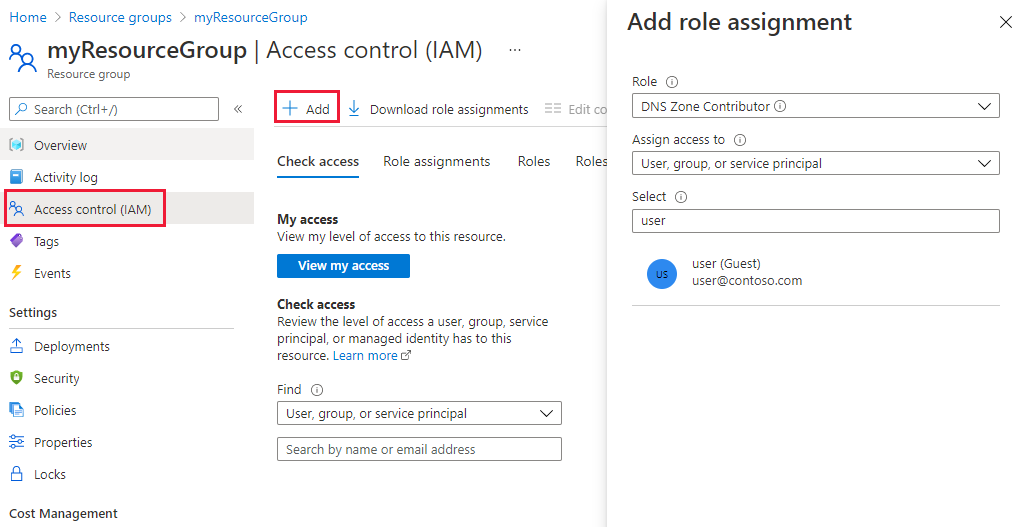Open the Find type dropdown
This screenshot has width=1020, height=527.
click(x=546, y=413)
